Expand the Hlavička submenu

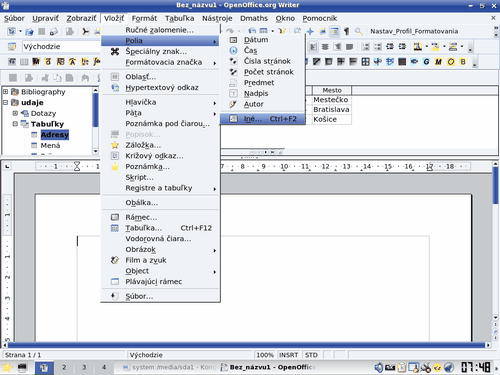point(160,102)
